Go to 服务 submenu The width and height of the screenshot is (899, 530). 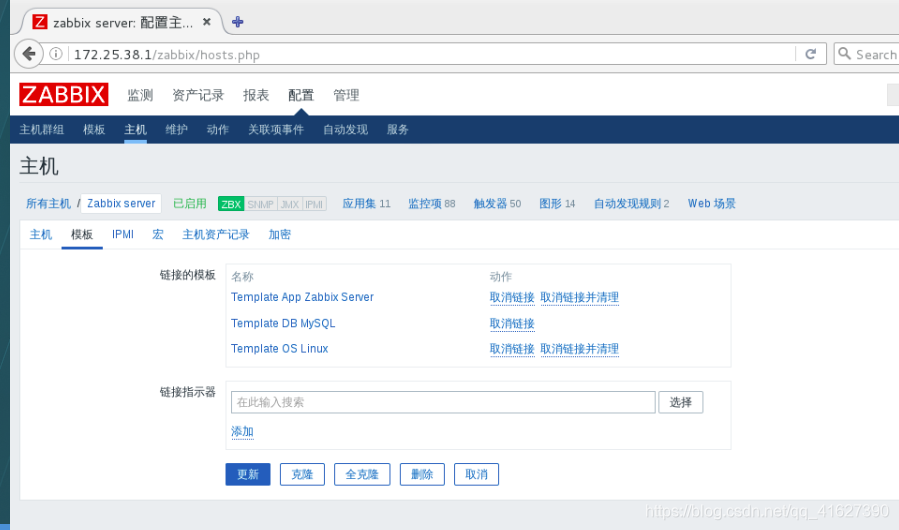click(397, 130)
